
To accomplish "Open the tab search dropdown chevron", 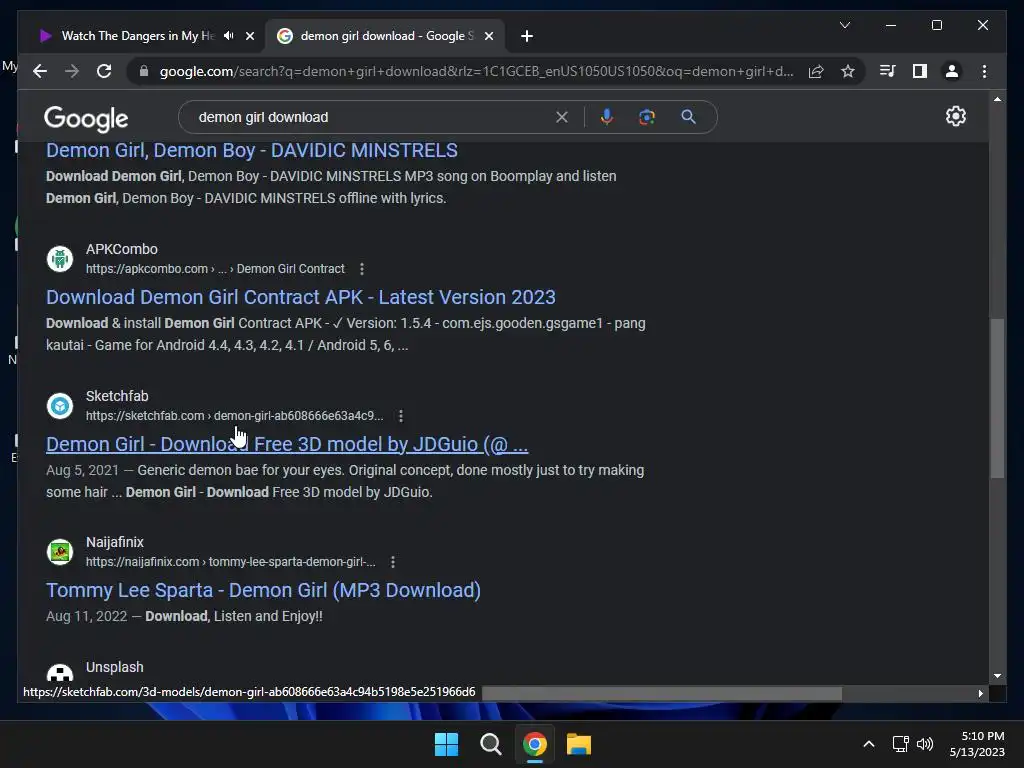I will pos(844,25).
